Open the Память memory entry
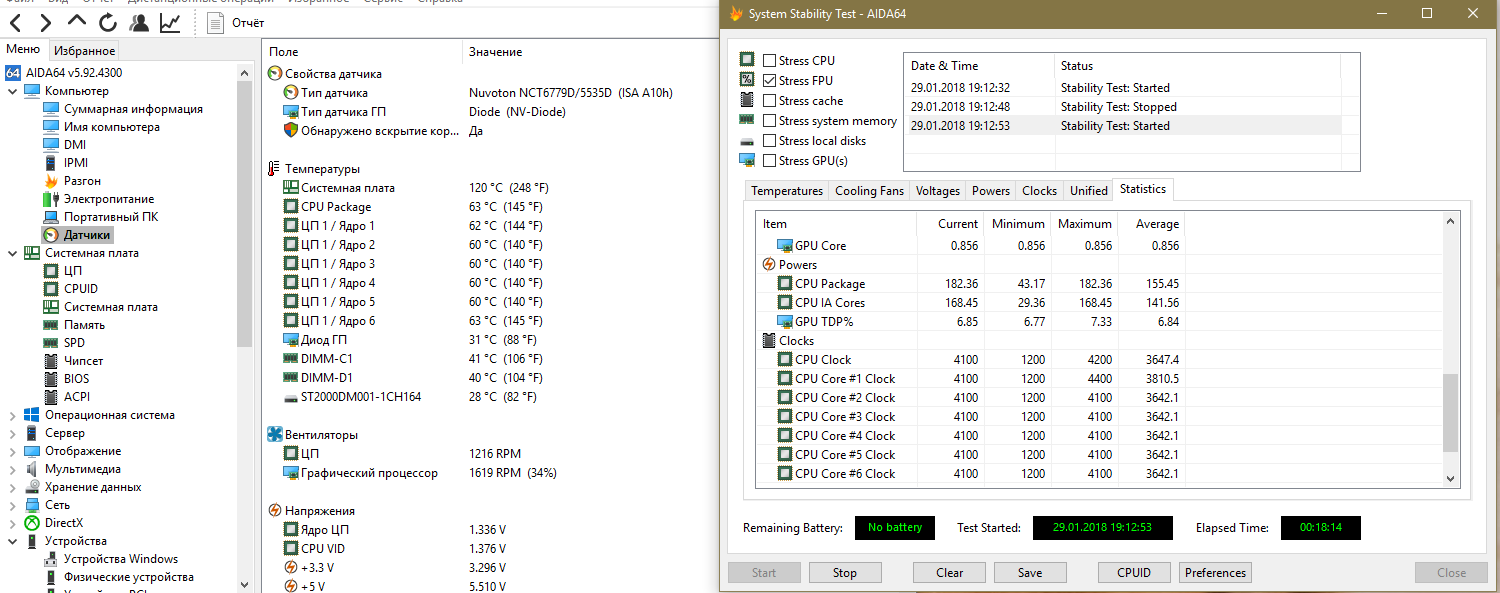 pyautogui.click(x=84, y=325)
